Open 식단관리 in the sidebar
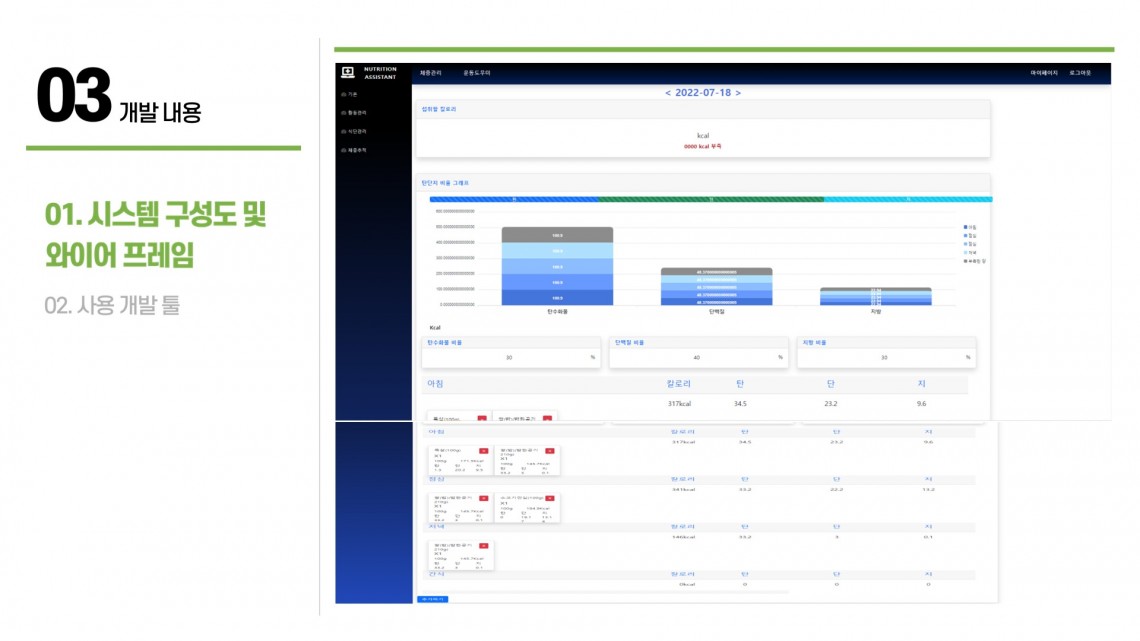The height and width of the screenshot is (641, 1140). click(354, 132)
